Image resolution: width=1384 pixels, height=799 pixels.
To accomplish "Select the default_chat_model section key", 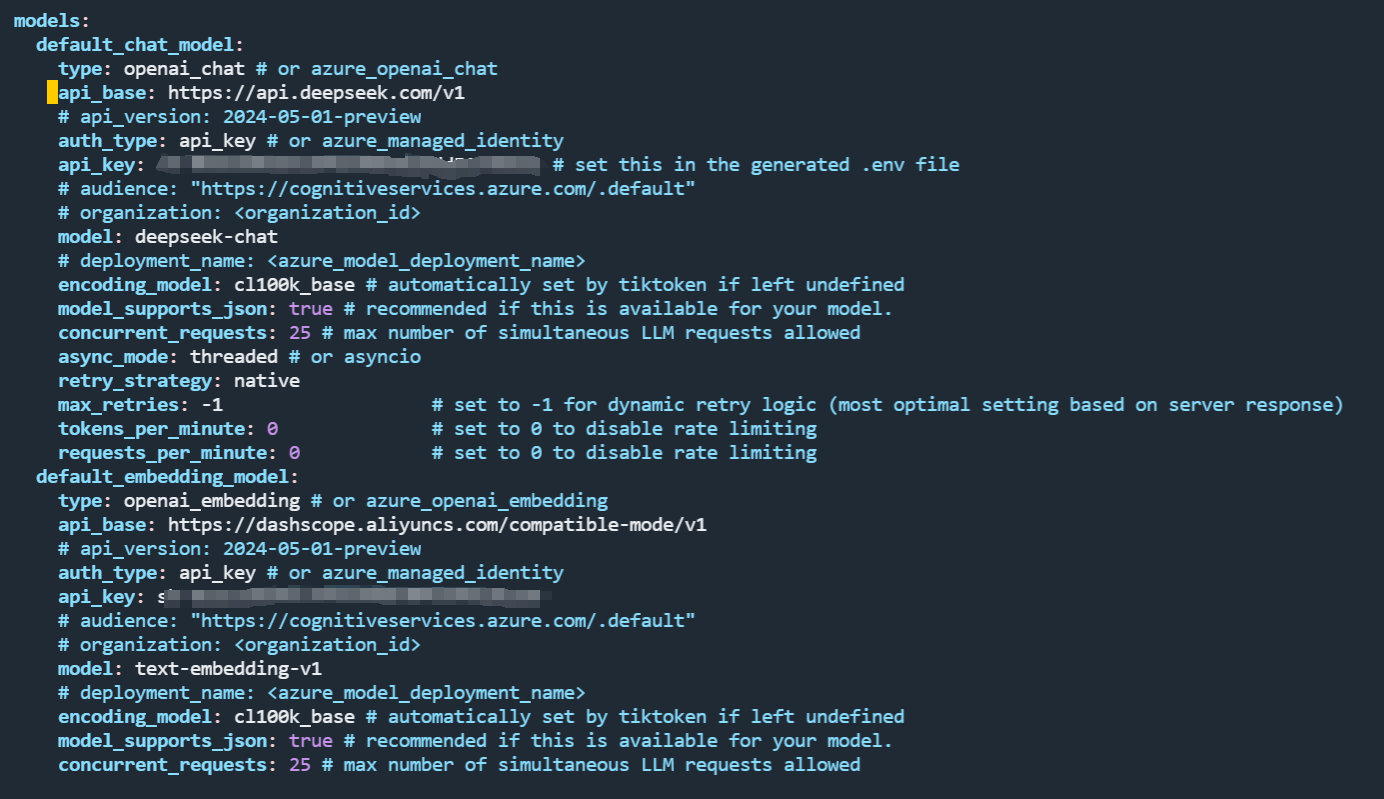I will tap(140, 45).
